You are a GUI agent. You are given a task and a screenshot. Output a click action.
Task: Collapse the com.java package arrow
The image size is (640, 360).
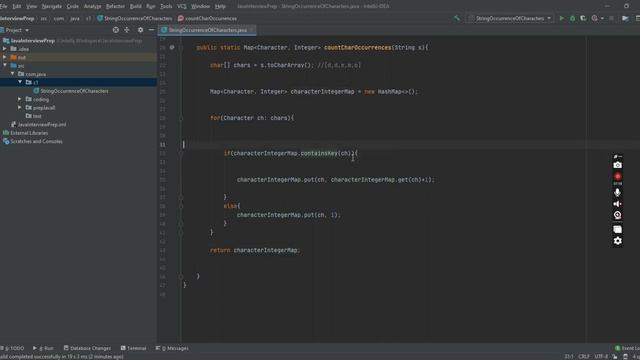coord(12,74)
